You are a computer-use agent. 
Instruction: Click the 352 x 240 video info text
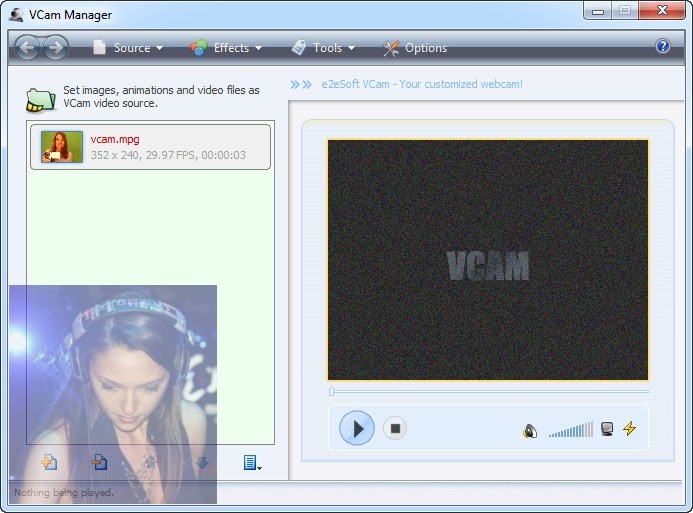coord(168,155)
